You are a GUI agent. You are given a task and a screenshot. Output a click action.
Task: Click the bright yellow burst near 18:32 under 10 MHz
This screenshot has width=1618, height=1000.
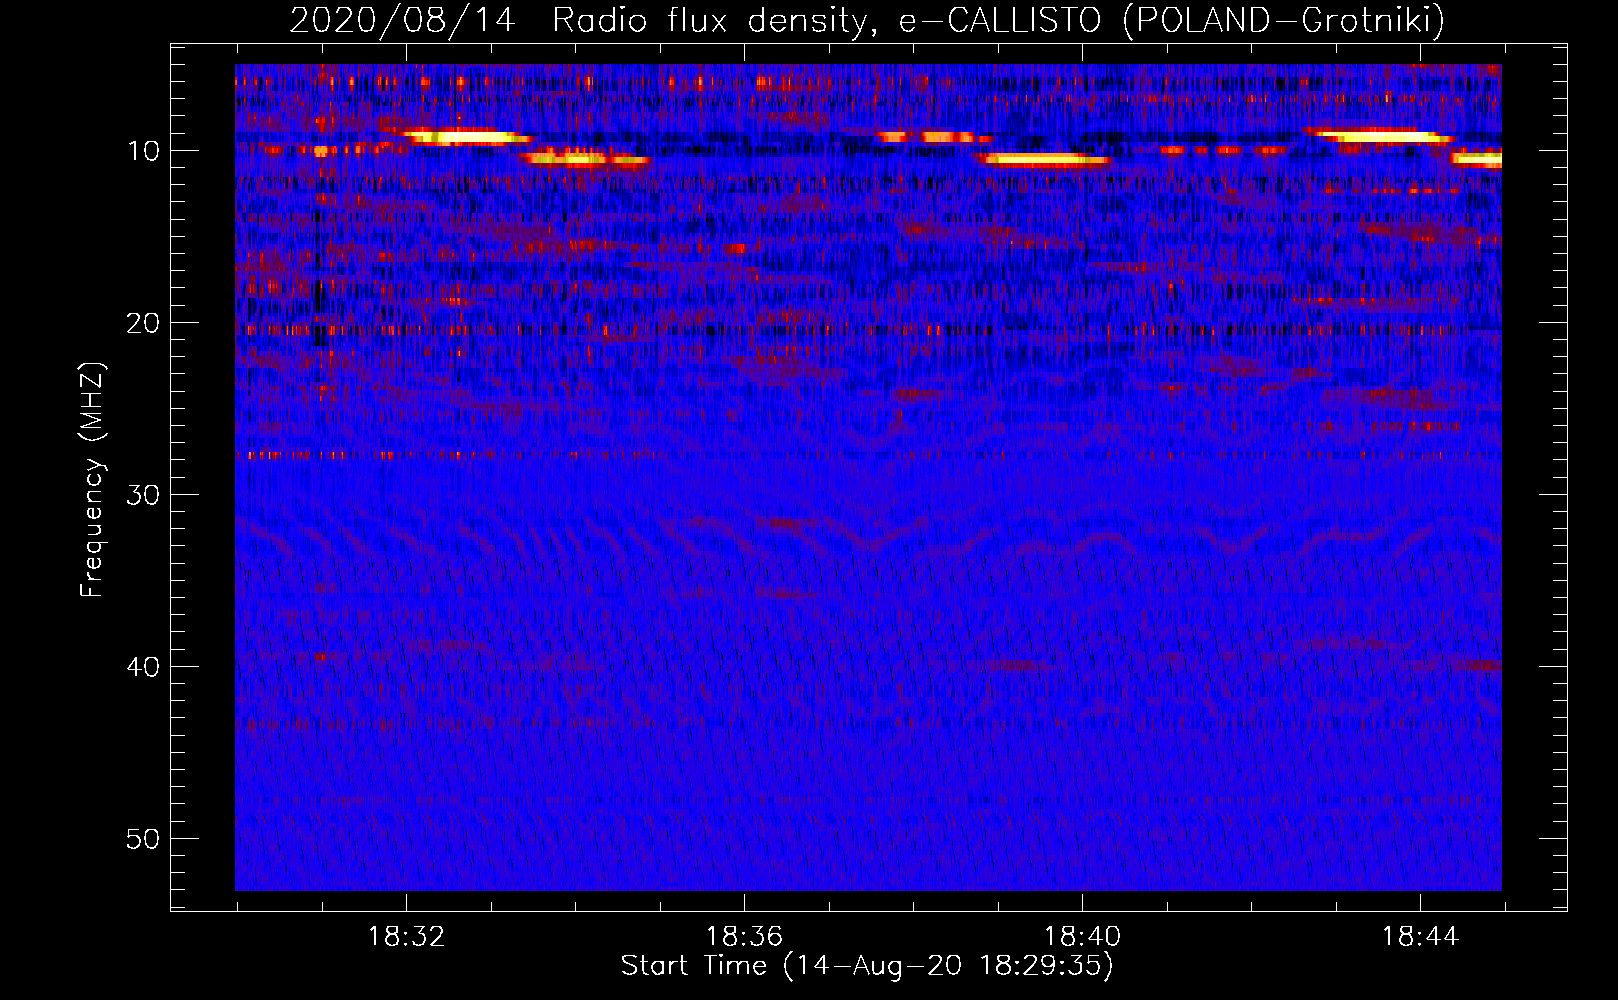(x=465, y=137)
